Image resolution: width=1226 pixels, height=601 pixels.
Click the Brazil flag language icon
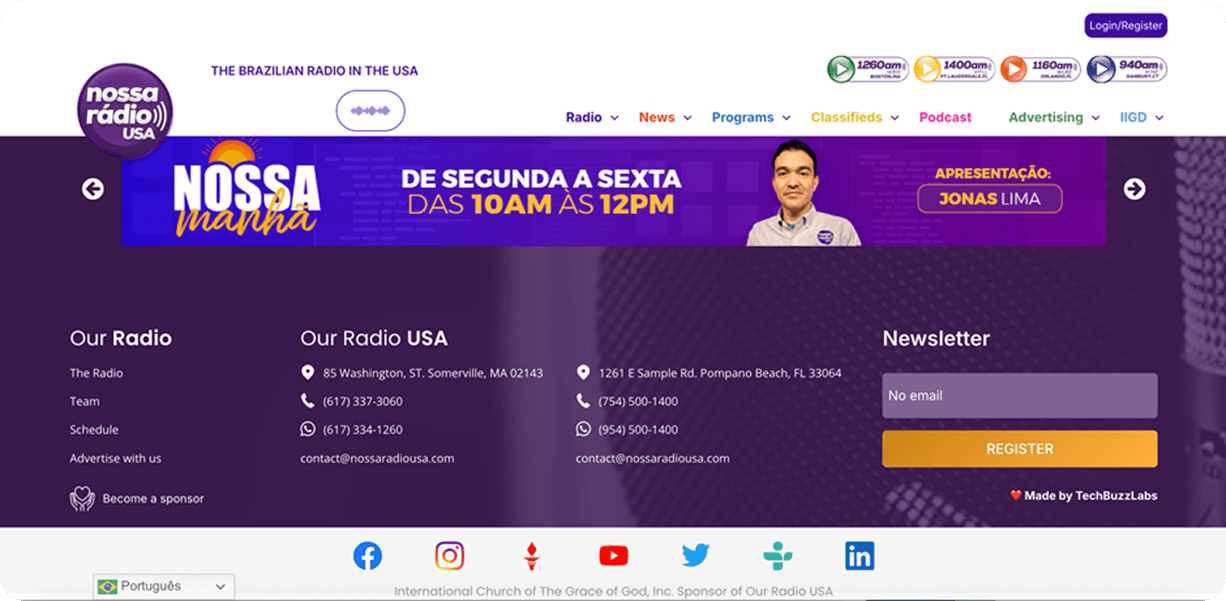[x=107, y=587]
